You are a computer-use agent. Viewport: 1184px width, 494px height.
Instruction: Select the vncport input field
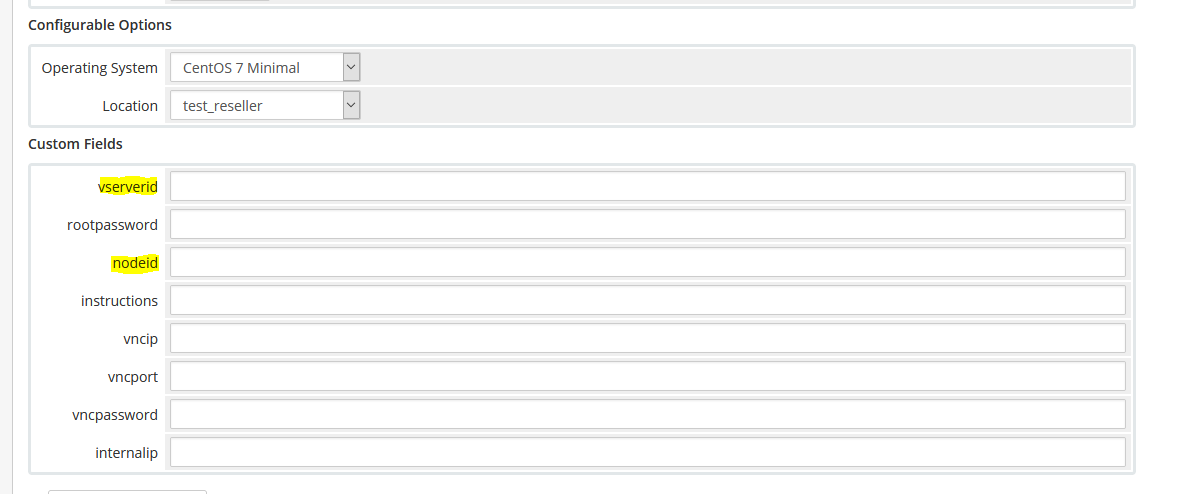(x=647, y=377)
